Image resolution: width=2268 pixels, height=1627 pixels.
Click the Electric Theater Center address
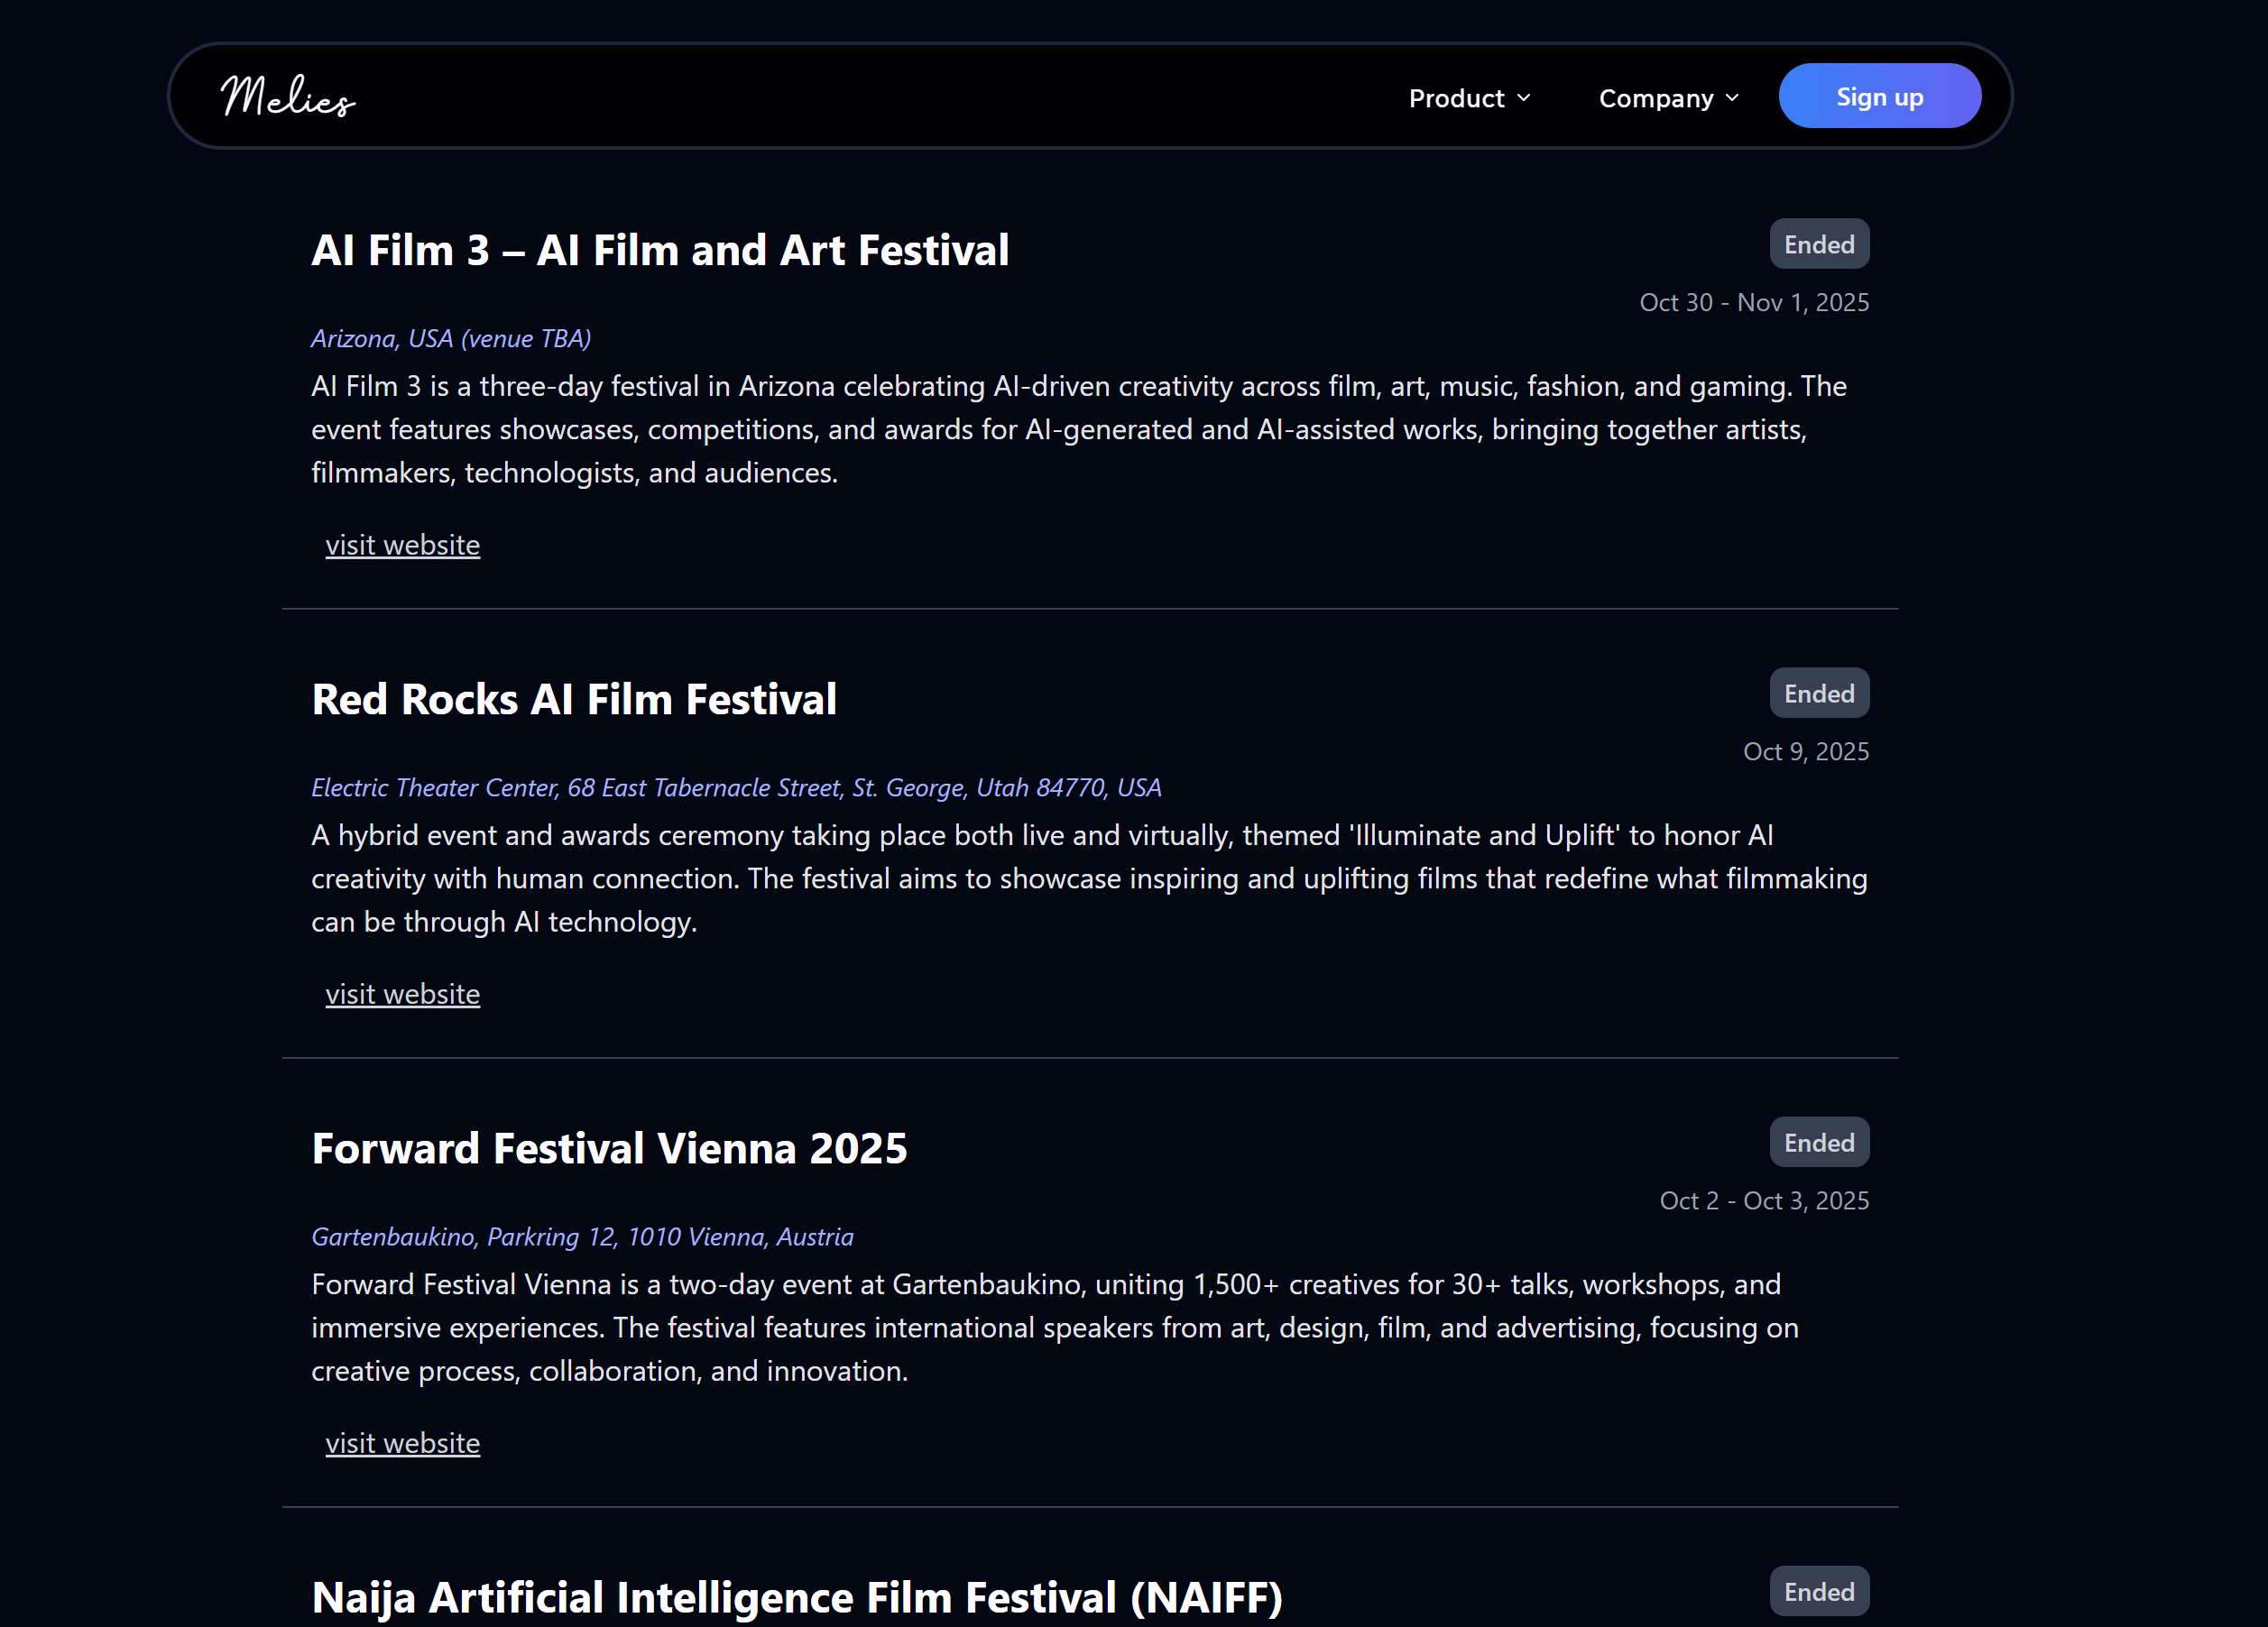click(x=736, y=787)
